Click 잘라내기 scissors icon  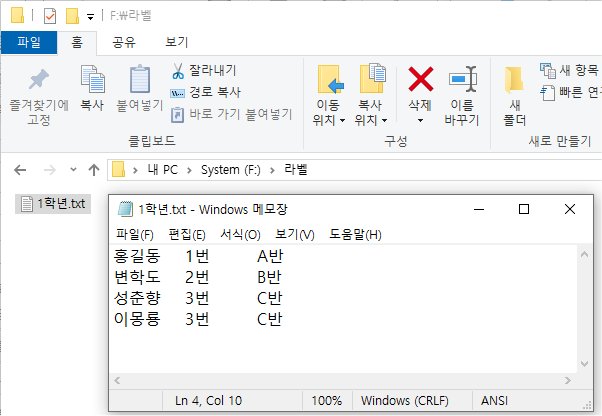pyautogui.click(x=178, y=71)
